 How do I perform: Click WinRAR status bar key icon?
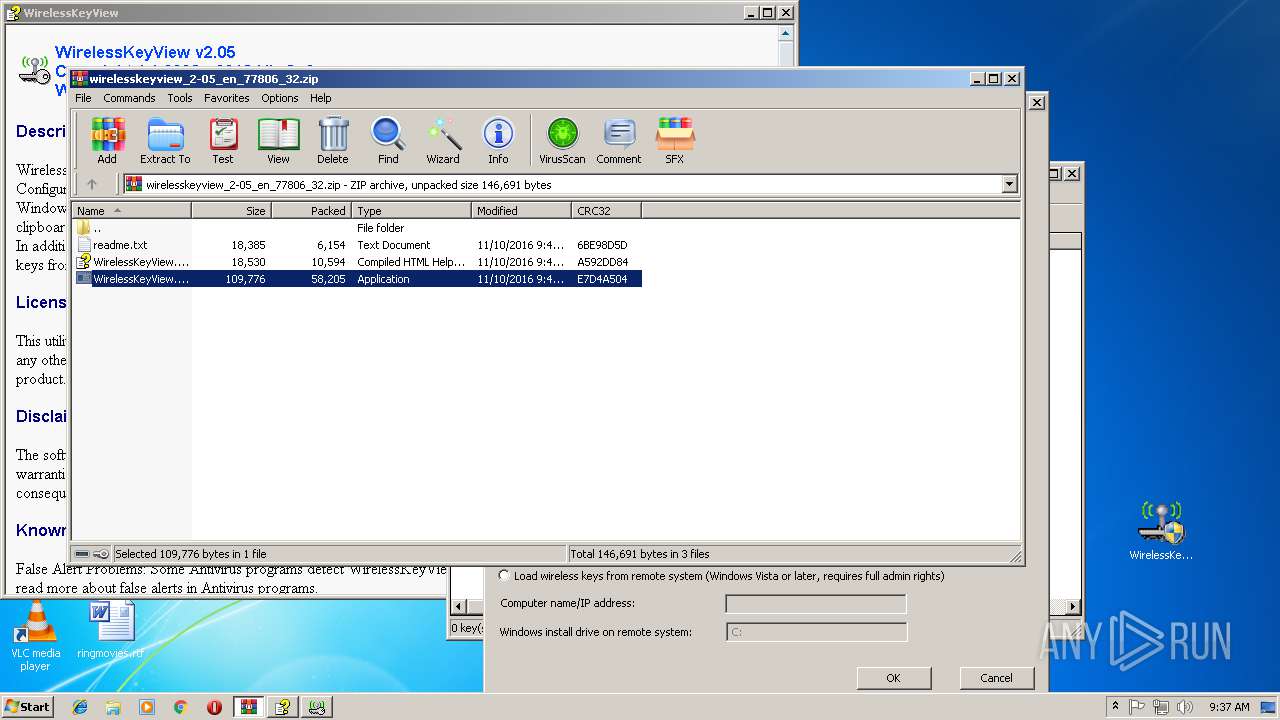pyautogui.click(x=101, y=554)
